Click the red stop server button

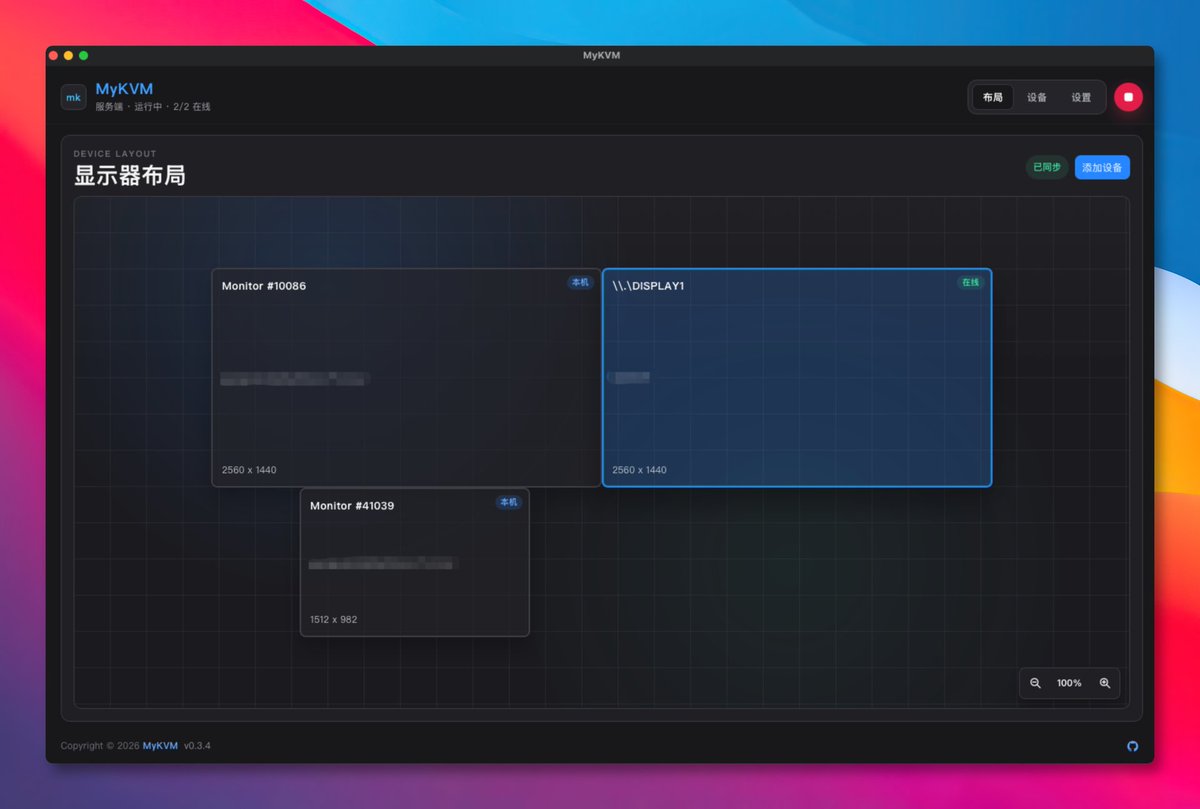tap(1128, 97)
